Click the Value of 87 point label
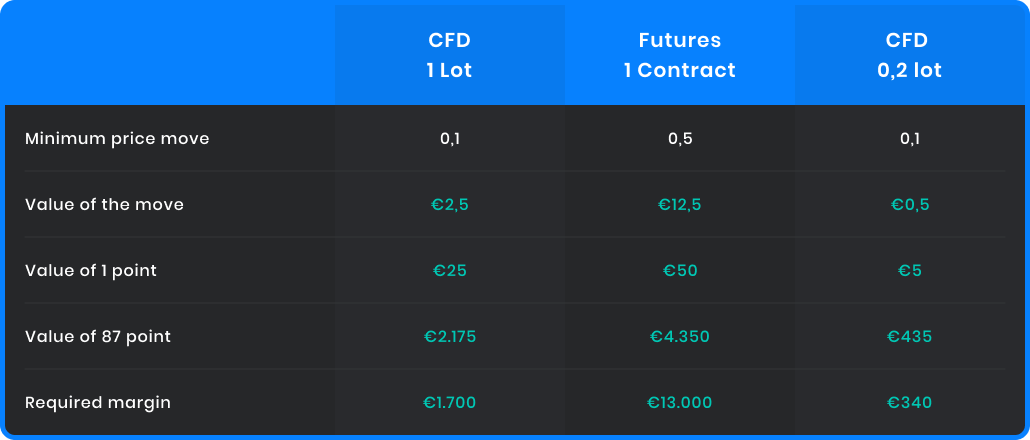 tap(98, 336)
